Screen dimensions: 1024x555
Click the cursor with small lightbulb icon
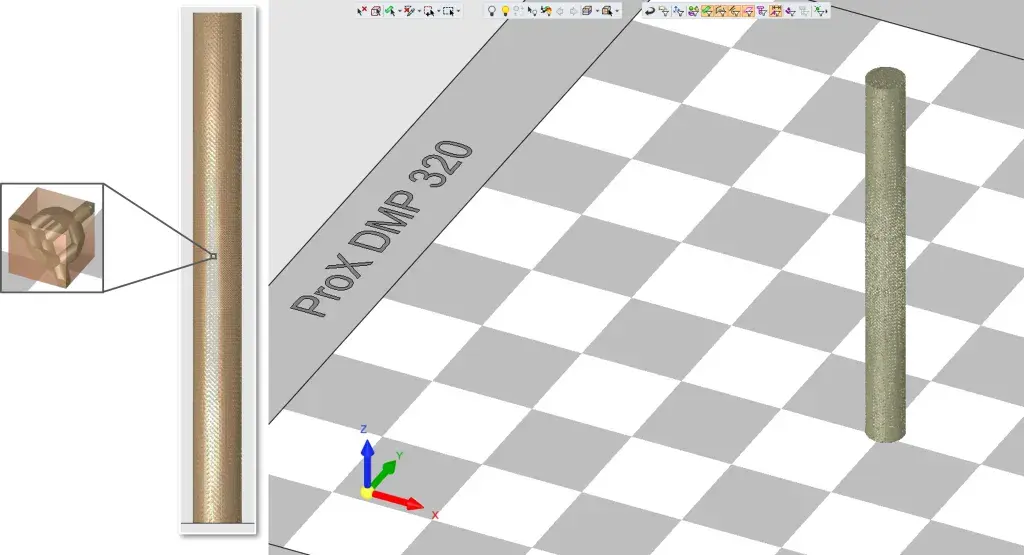tap(533, 11)
